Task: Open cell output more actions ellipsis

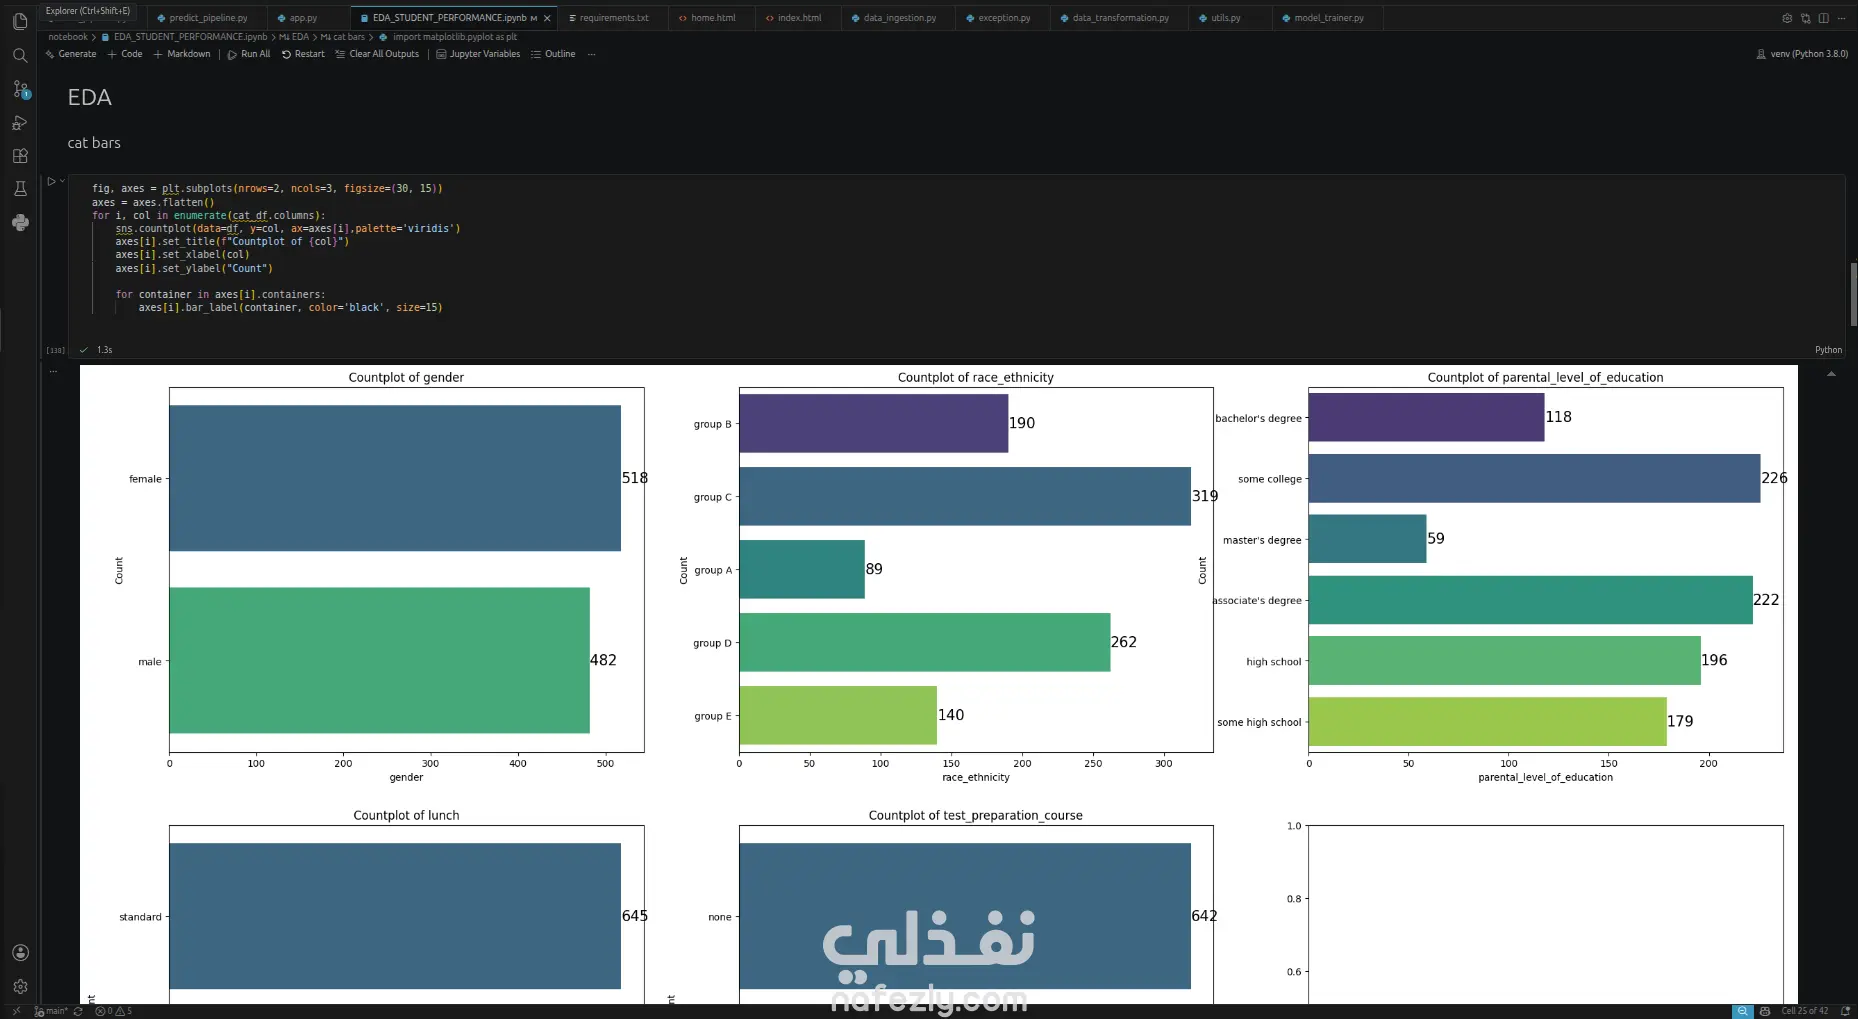Action: pos(54,371)
